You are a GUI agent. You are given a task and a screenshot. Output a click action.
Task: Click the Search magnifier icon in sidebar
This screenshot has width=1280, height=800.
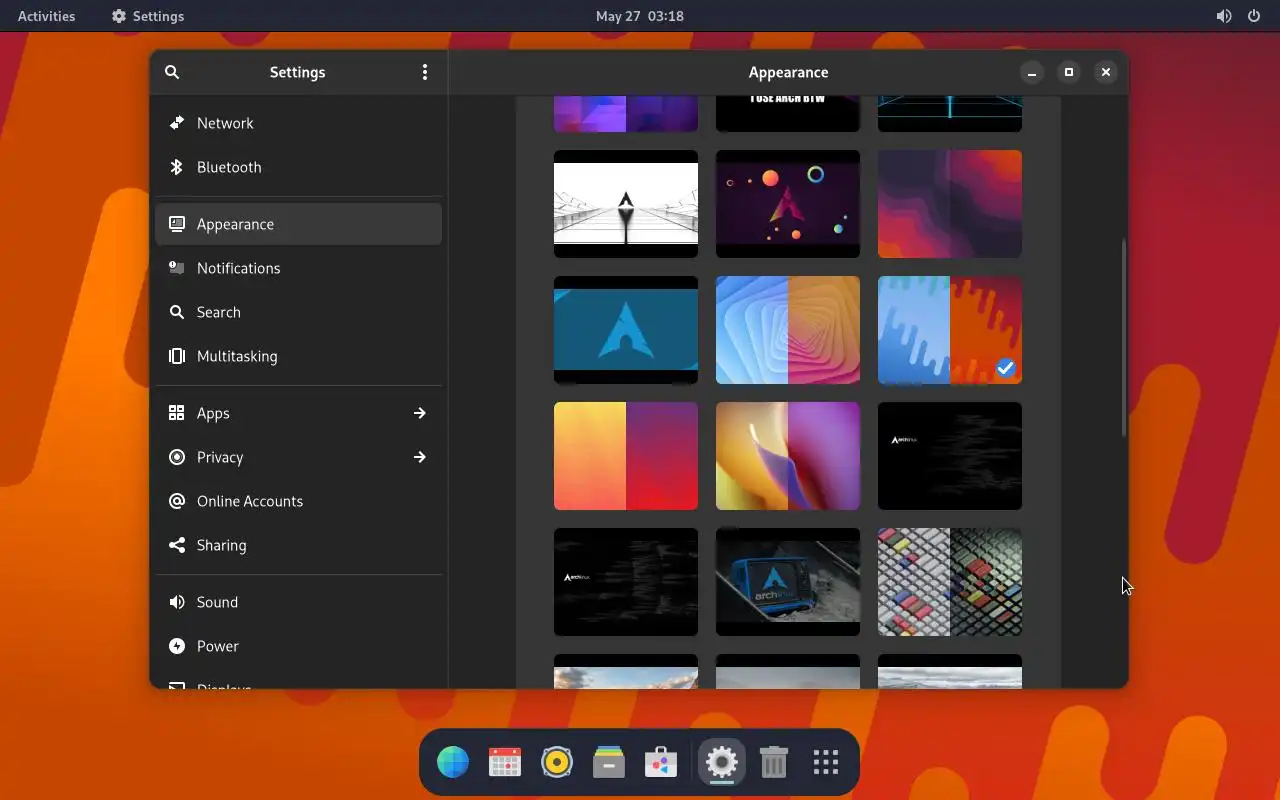(x=177, y=312)
